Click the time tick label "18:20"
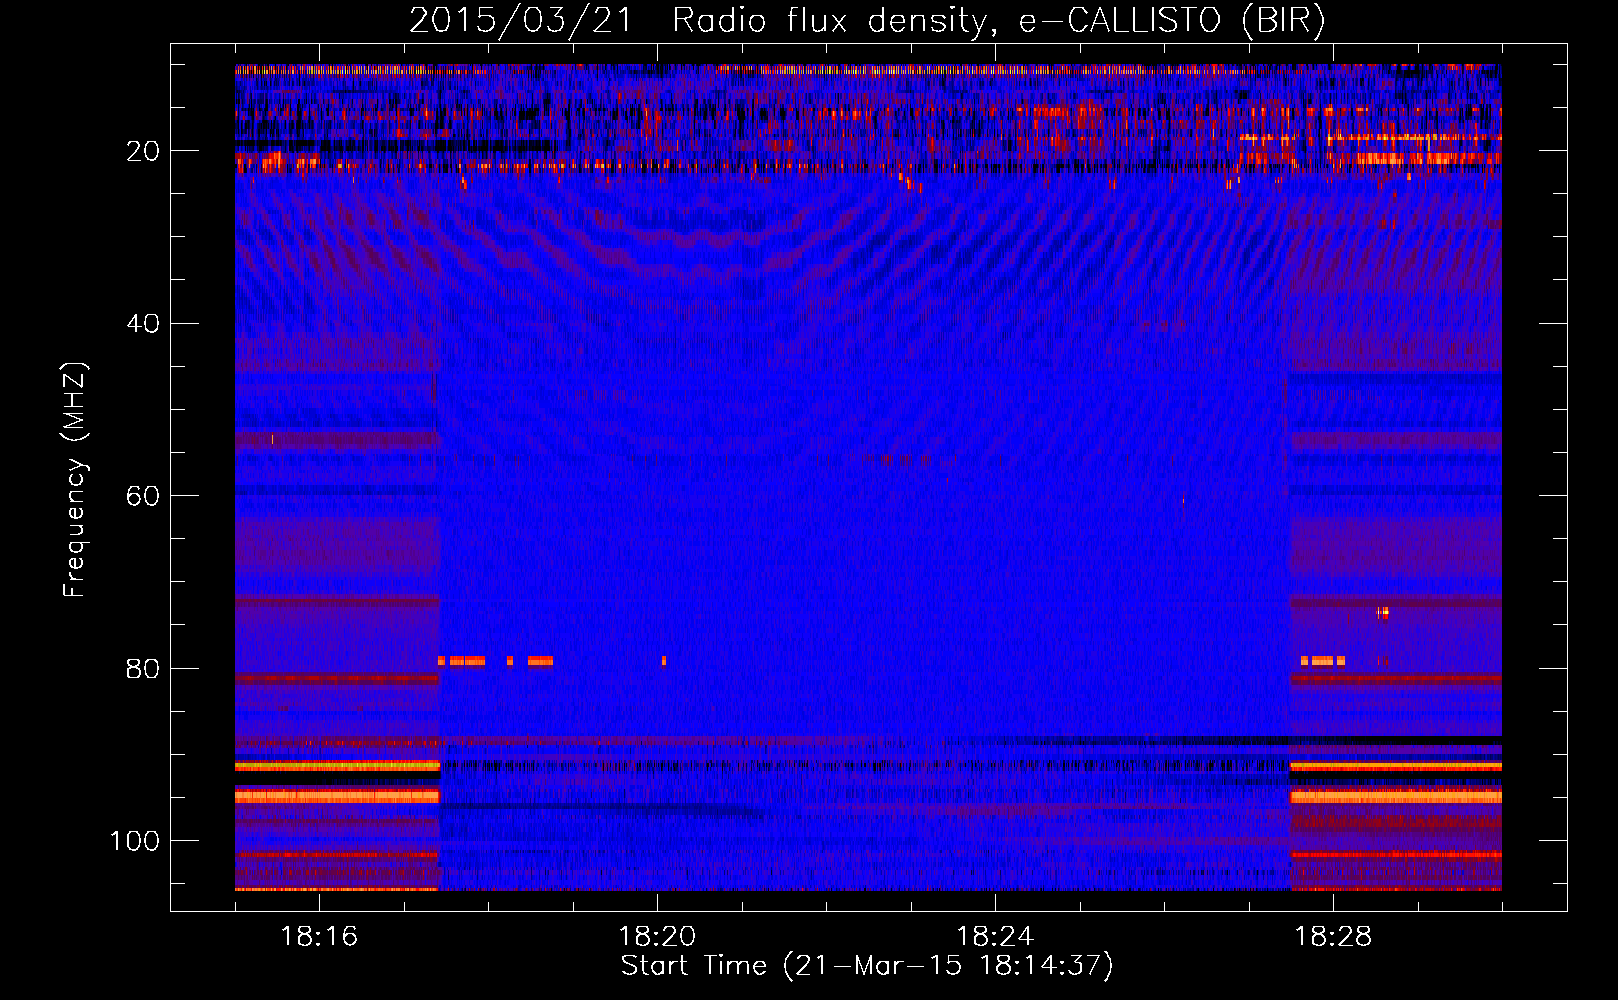This screenshot has width=1618, height=1000. click(657, 937)
